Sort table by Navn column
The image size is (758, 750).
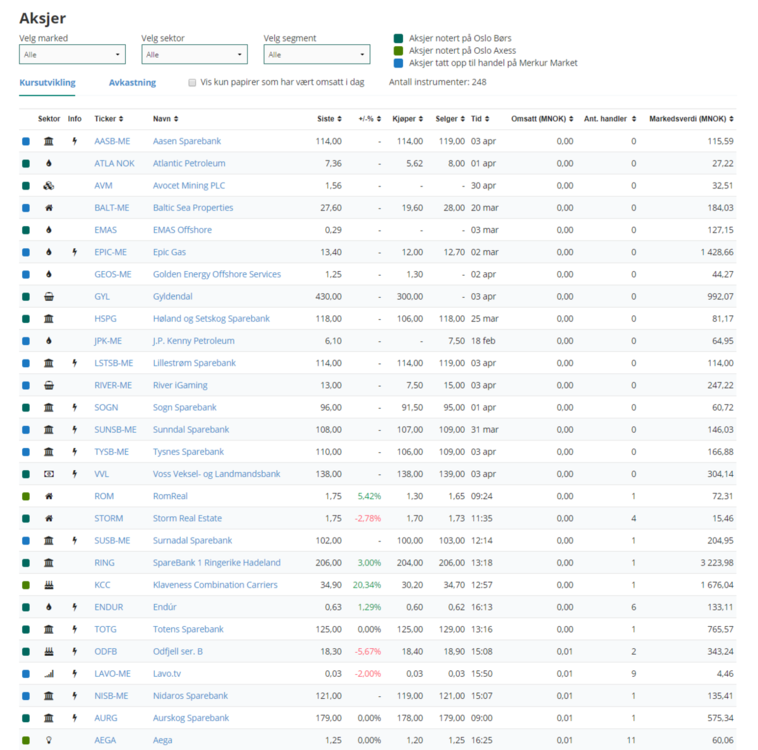165,119
